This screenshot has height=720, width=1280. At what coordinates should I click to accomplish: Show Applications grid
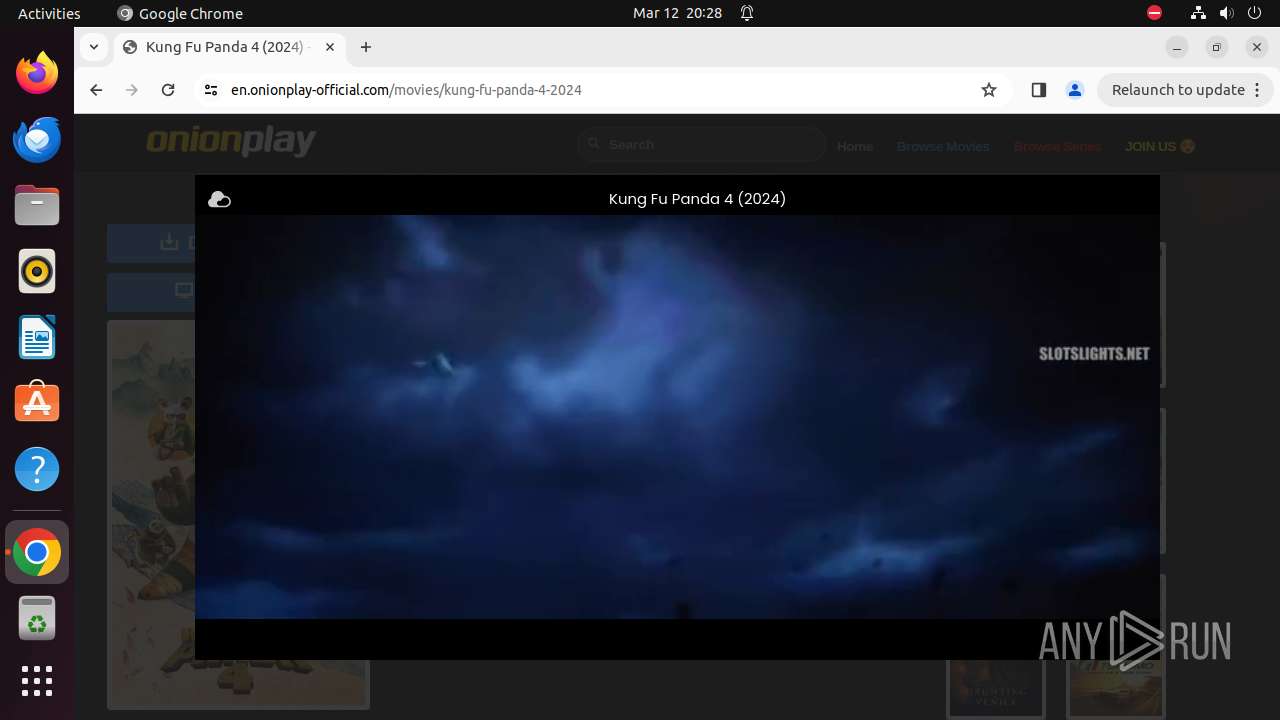37,681
